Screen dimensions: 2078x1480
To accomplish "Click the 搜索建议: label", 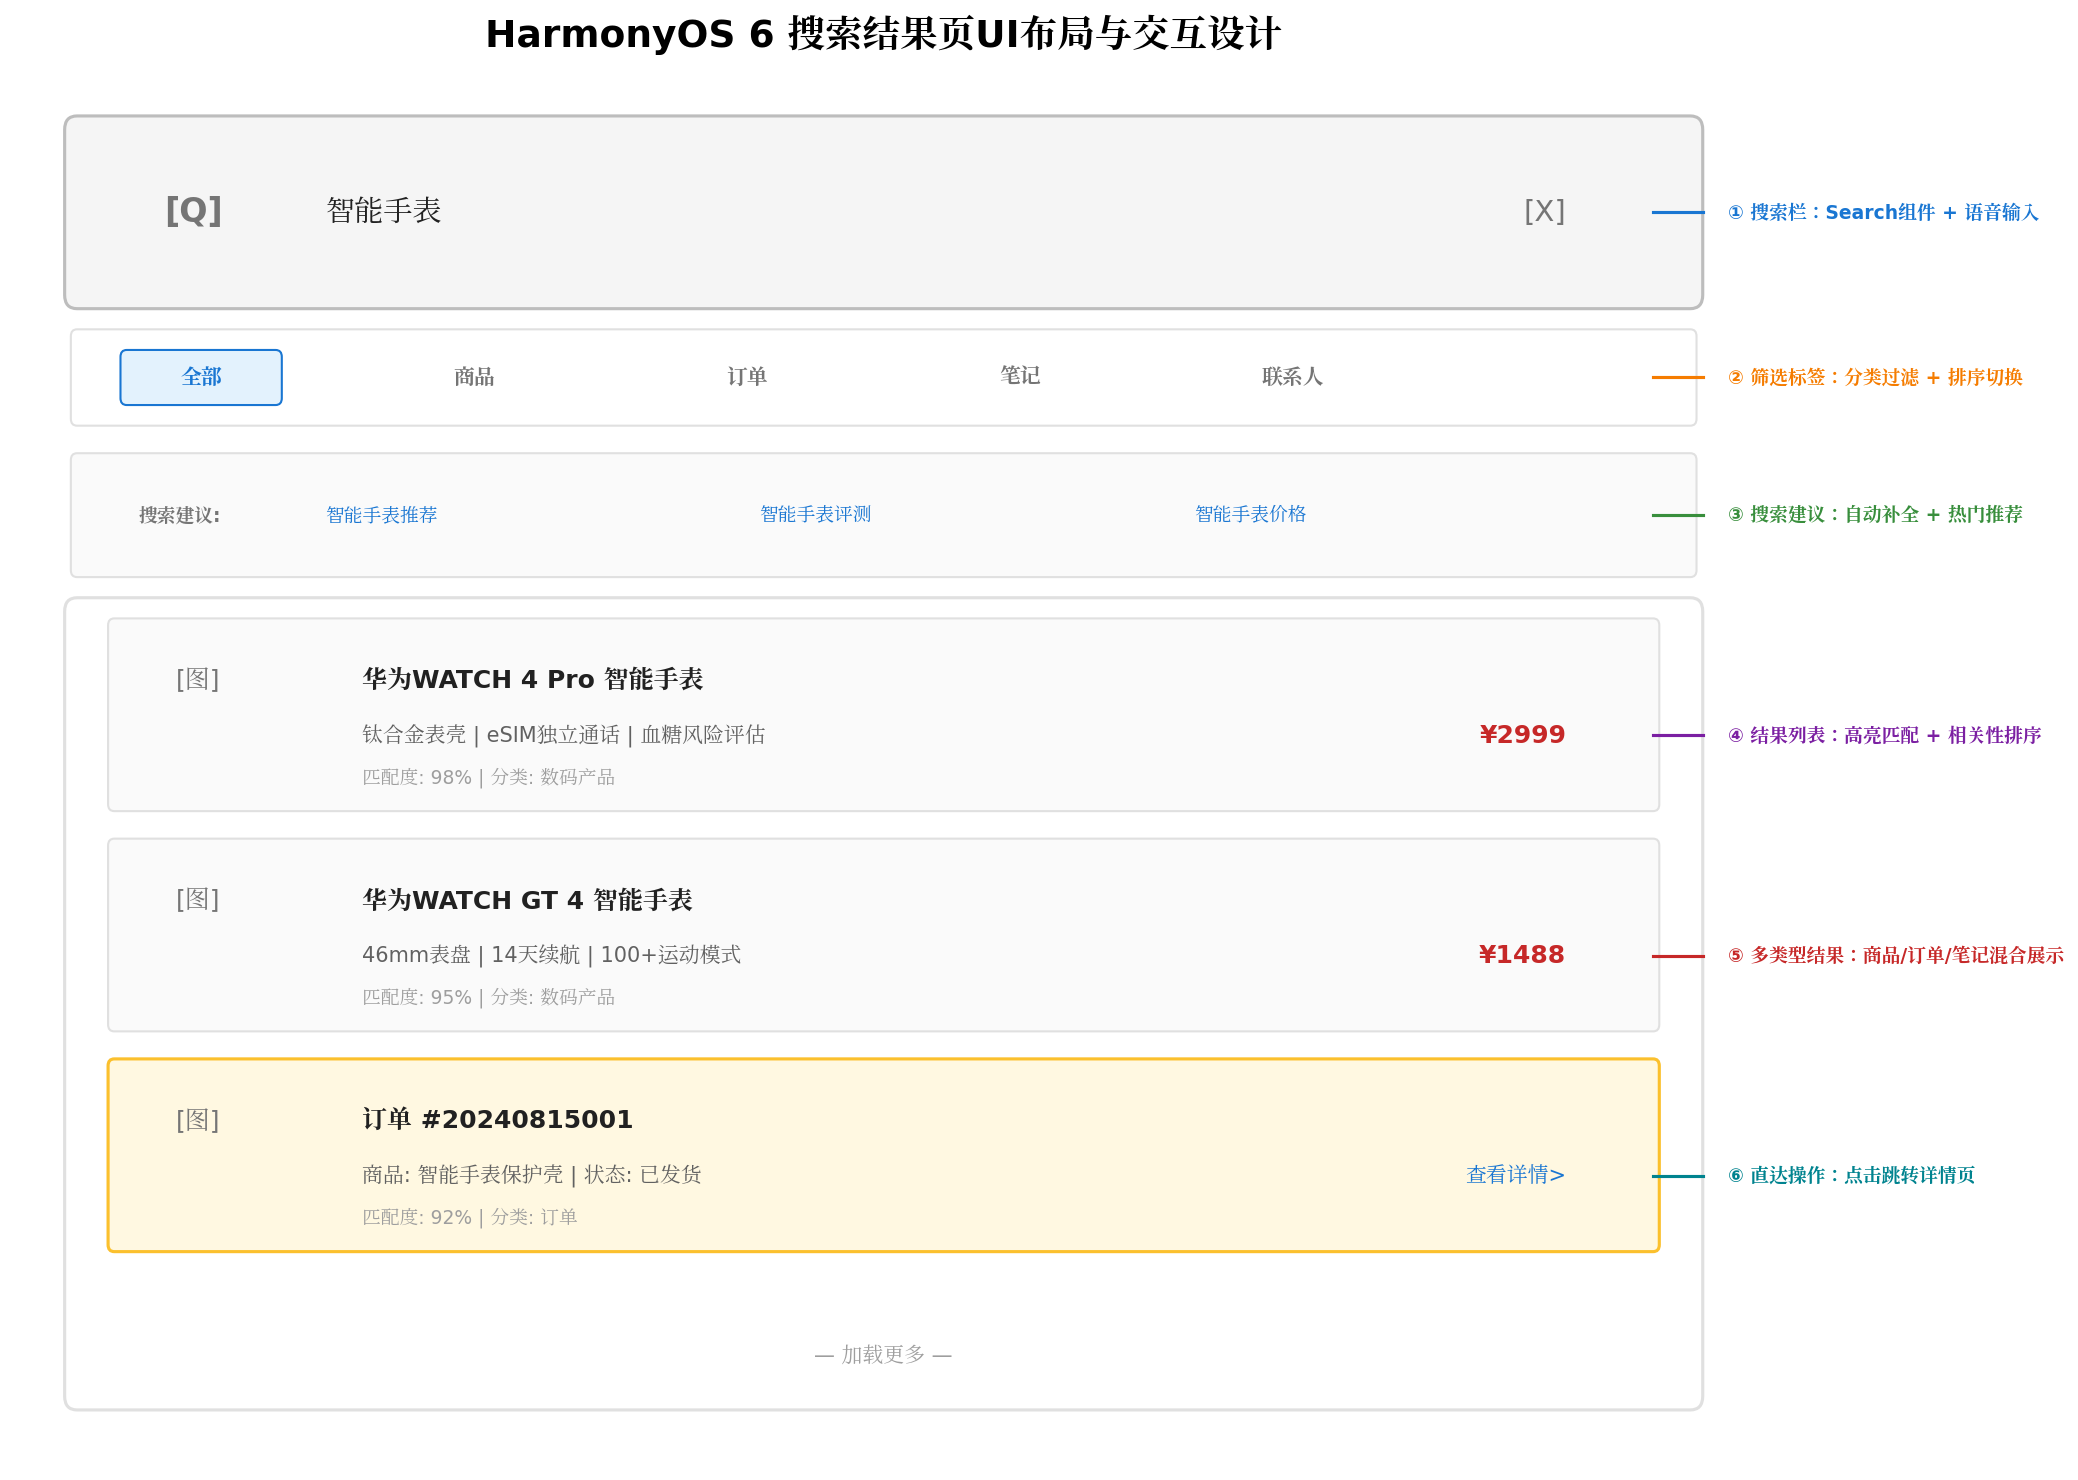I will click(180, 515).
